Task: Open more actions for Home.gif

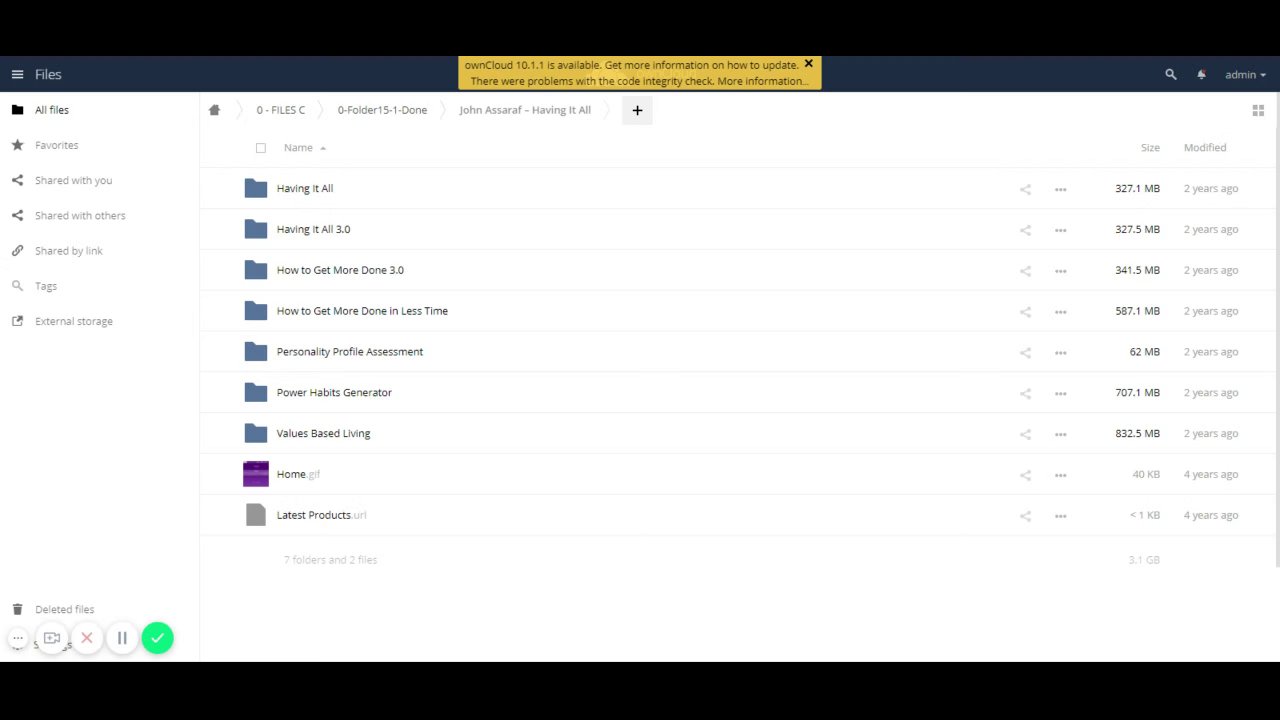Action: point(1060,475)
